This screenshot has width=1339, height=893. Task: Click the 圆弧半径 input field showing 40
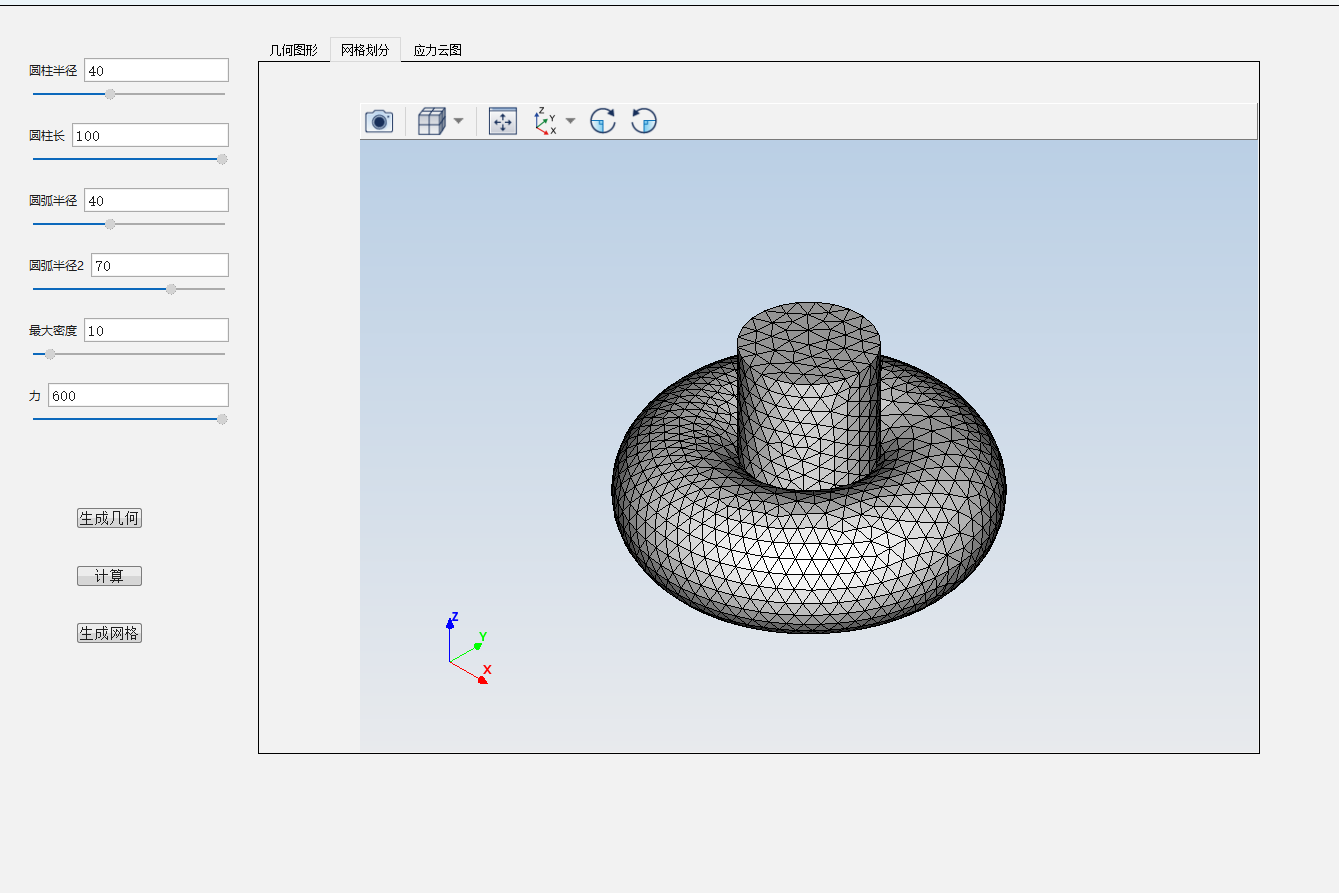156,200
